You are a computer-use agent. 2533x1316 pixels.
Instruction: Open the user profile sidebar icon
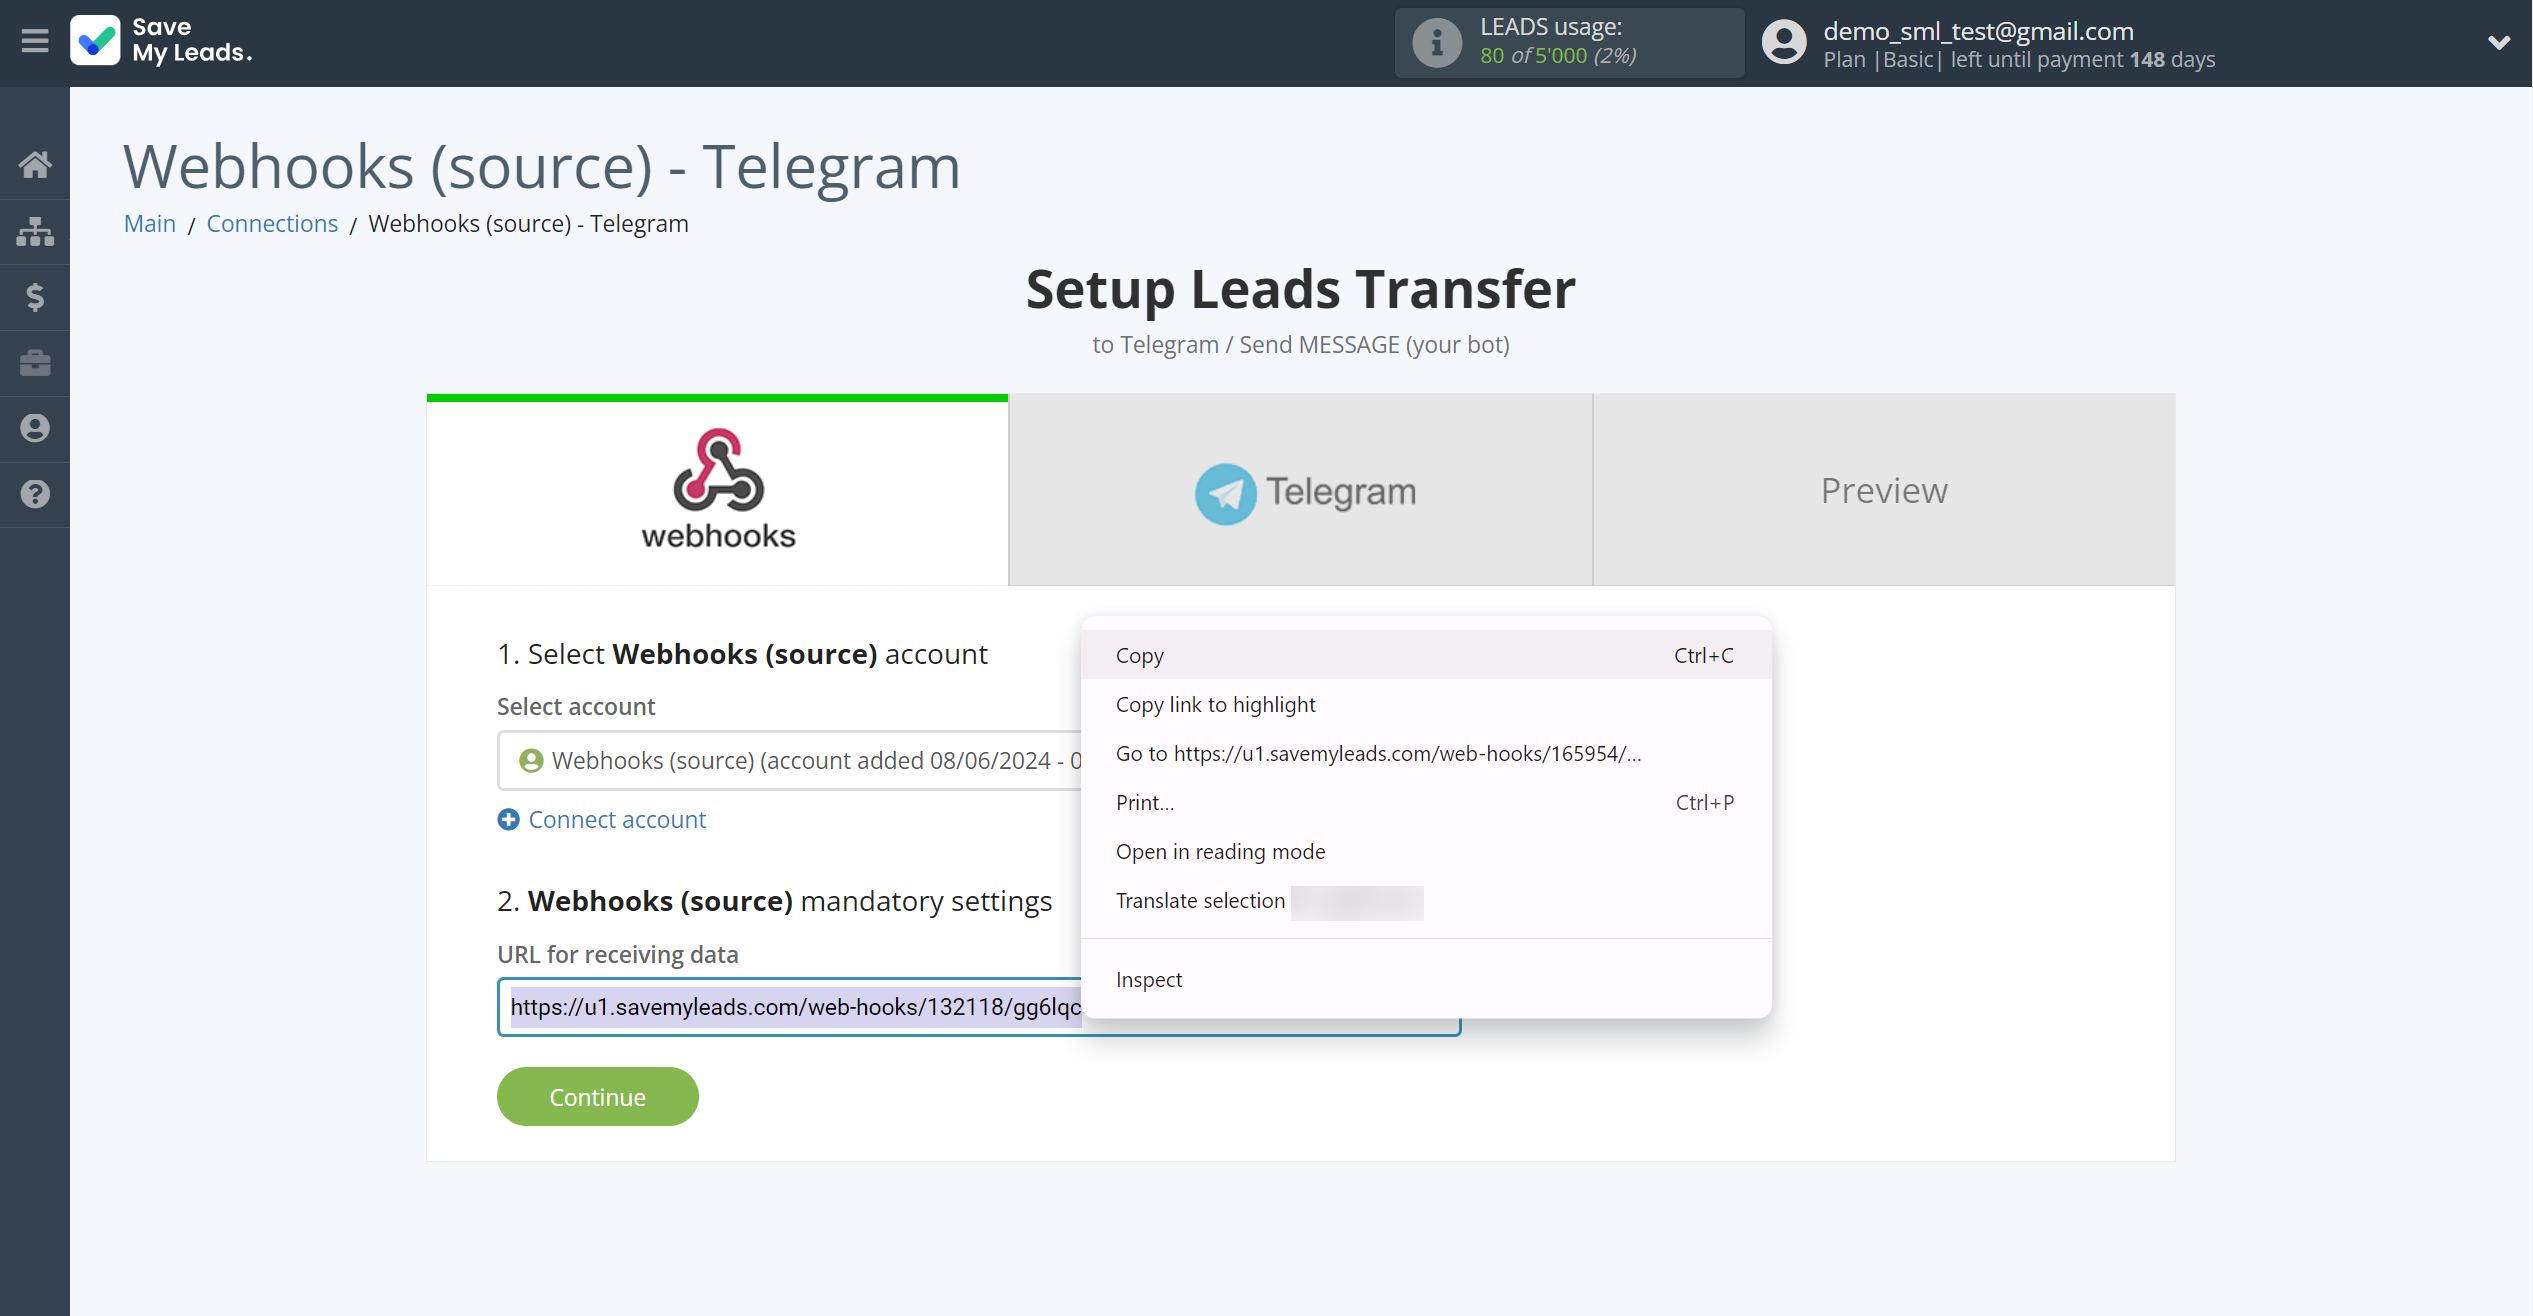[35, 428]
